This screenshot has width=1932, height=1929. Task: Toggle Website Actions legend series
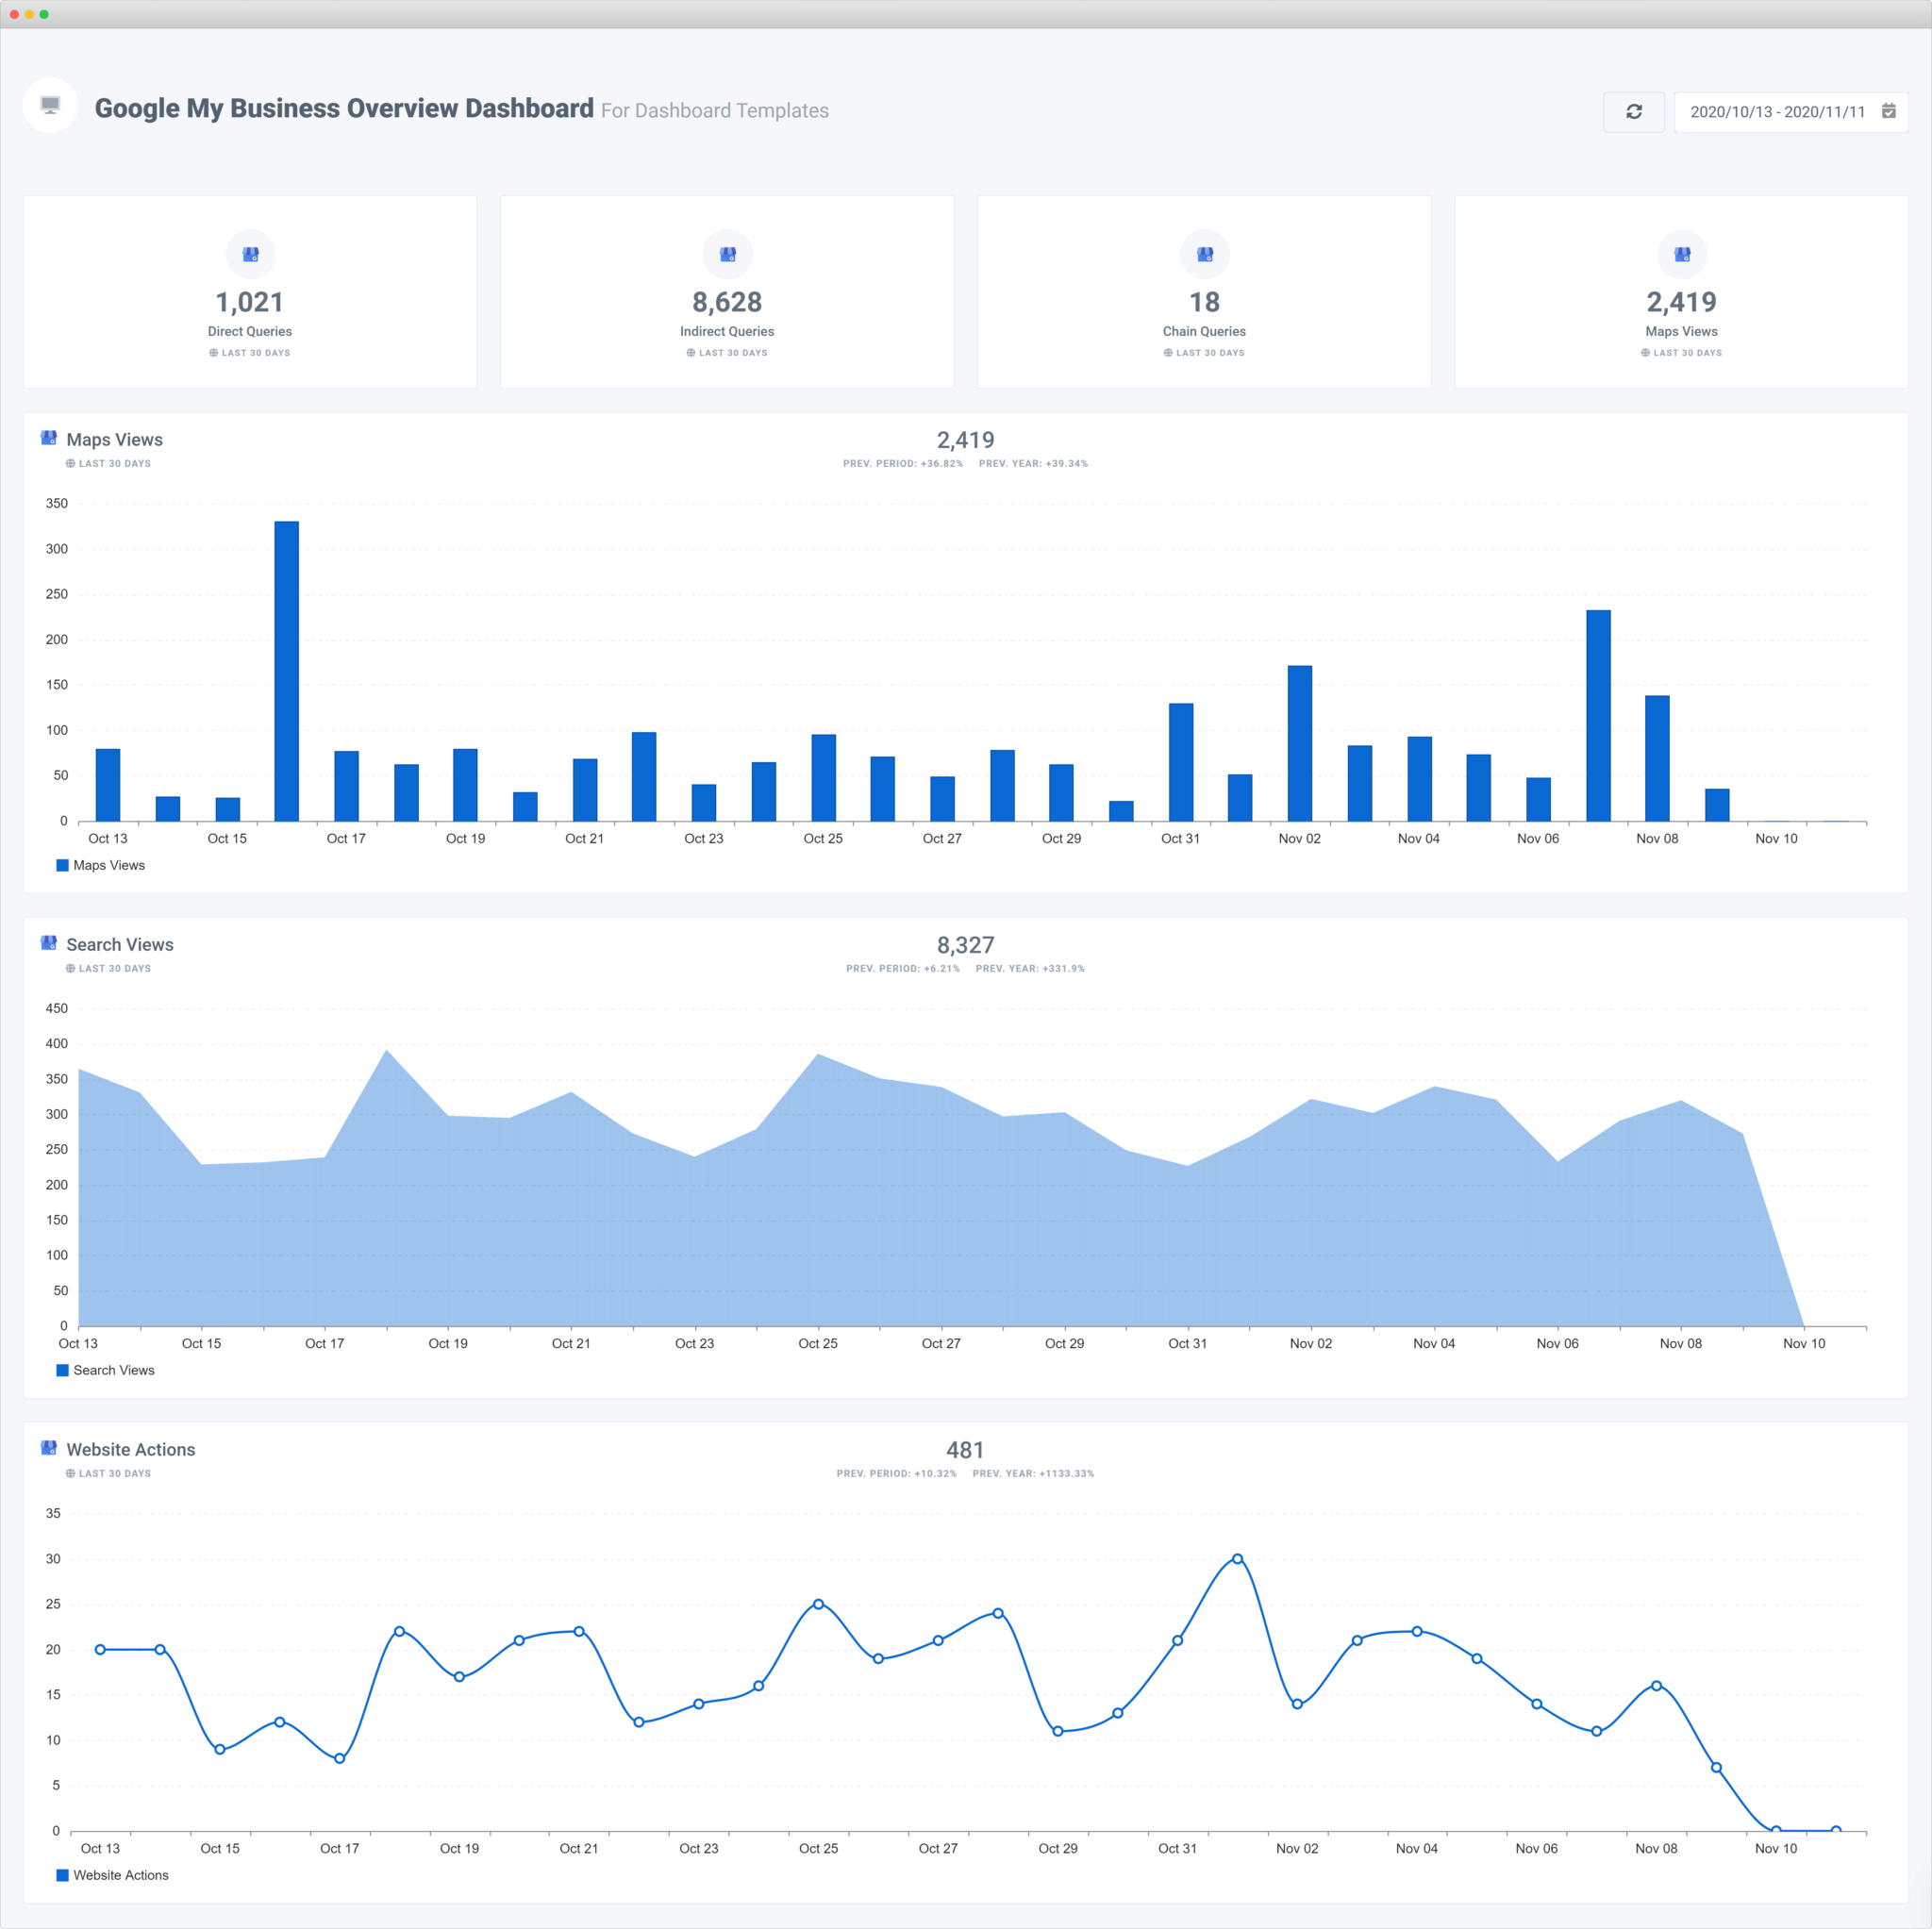tap(120, 1875)
